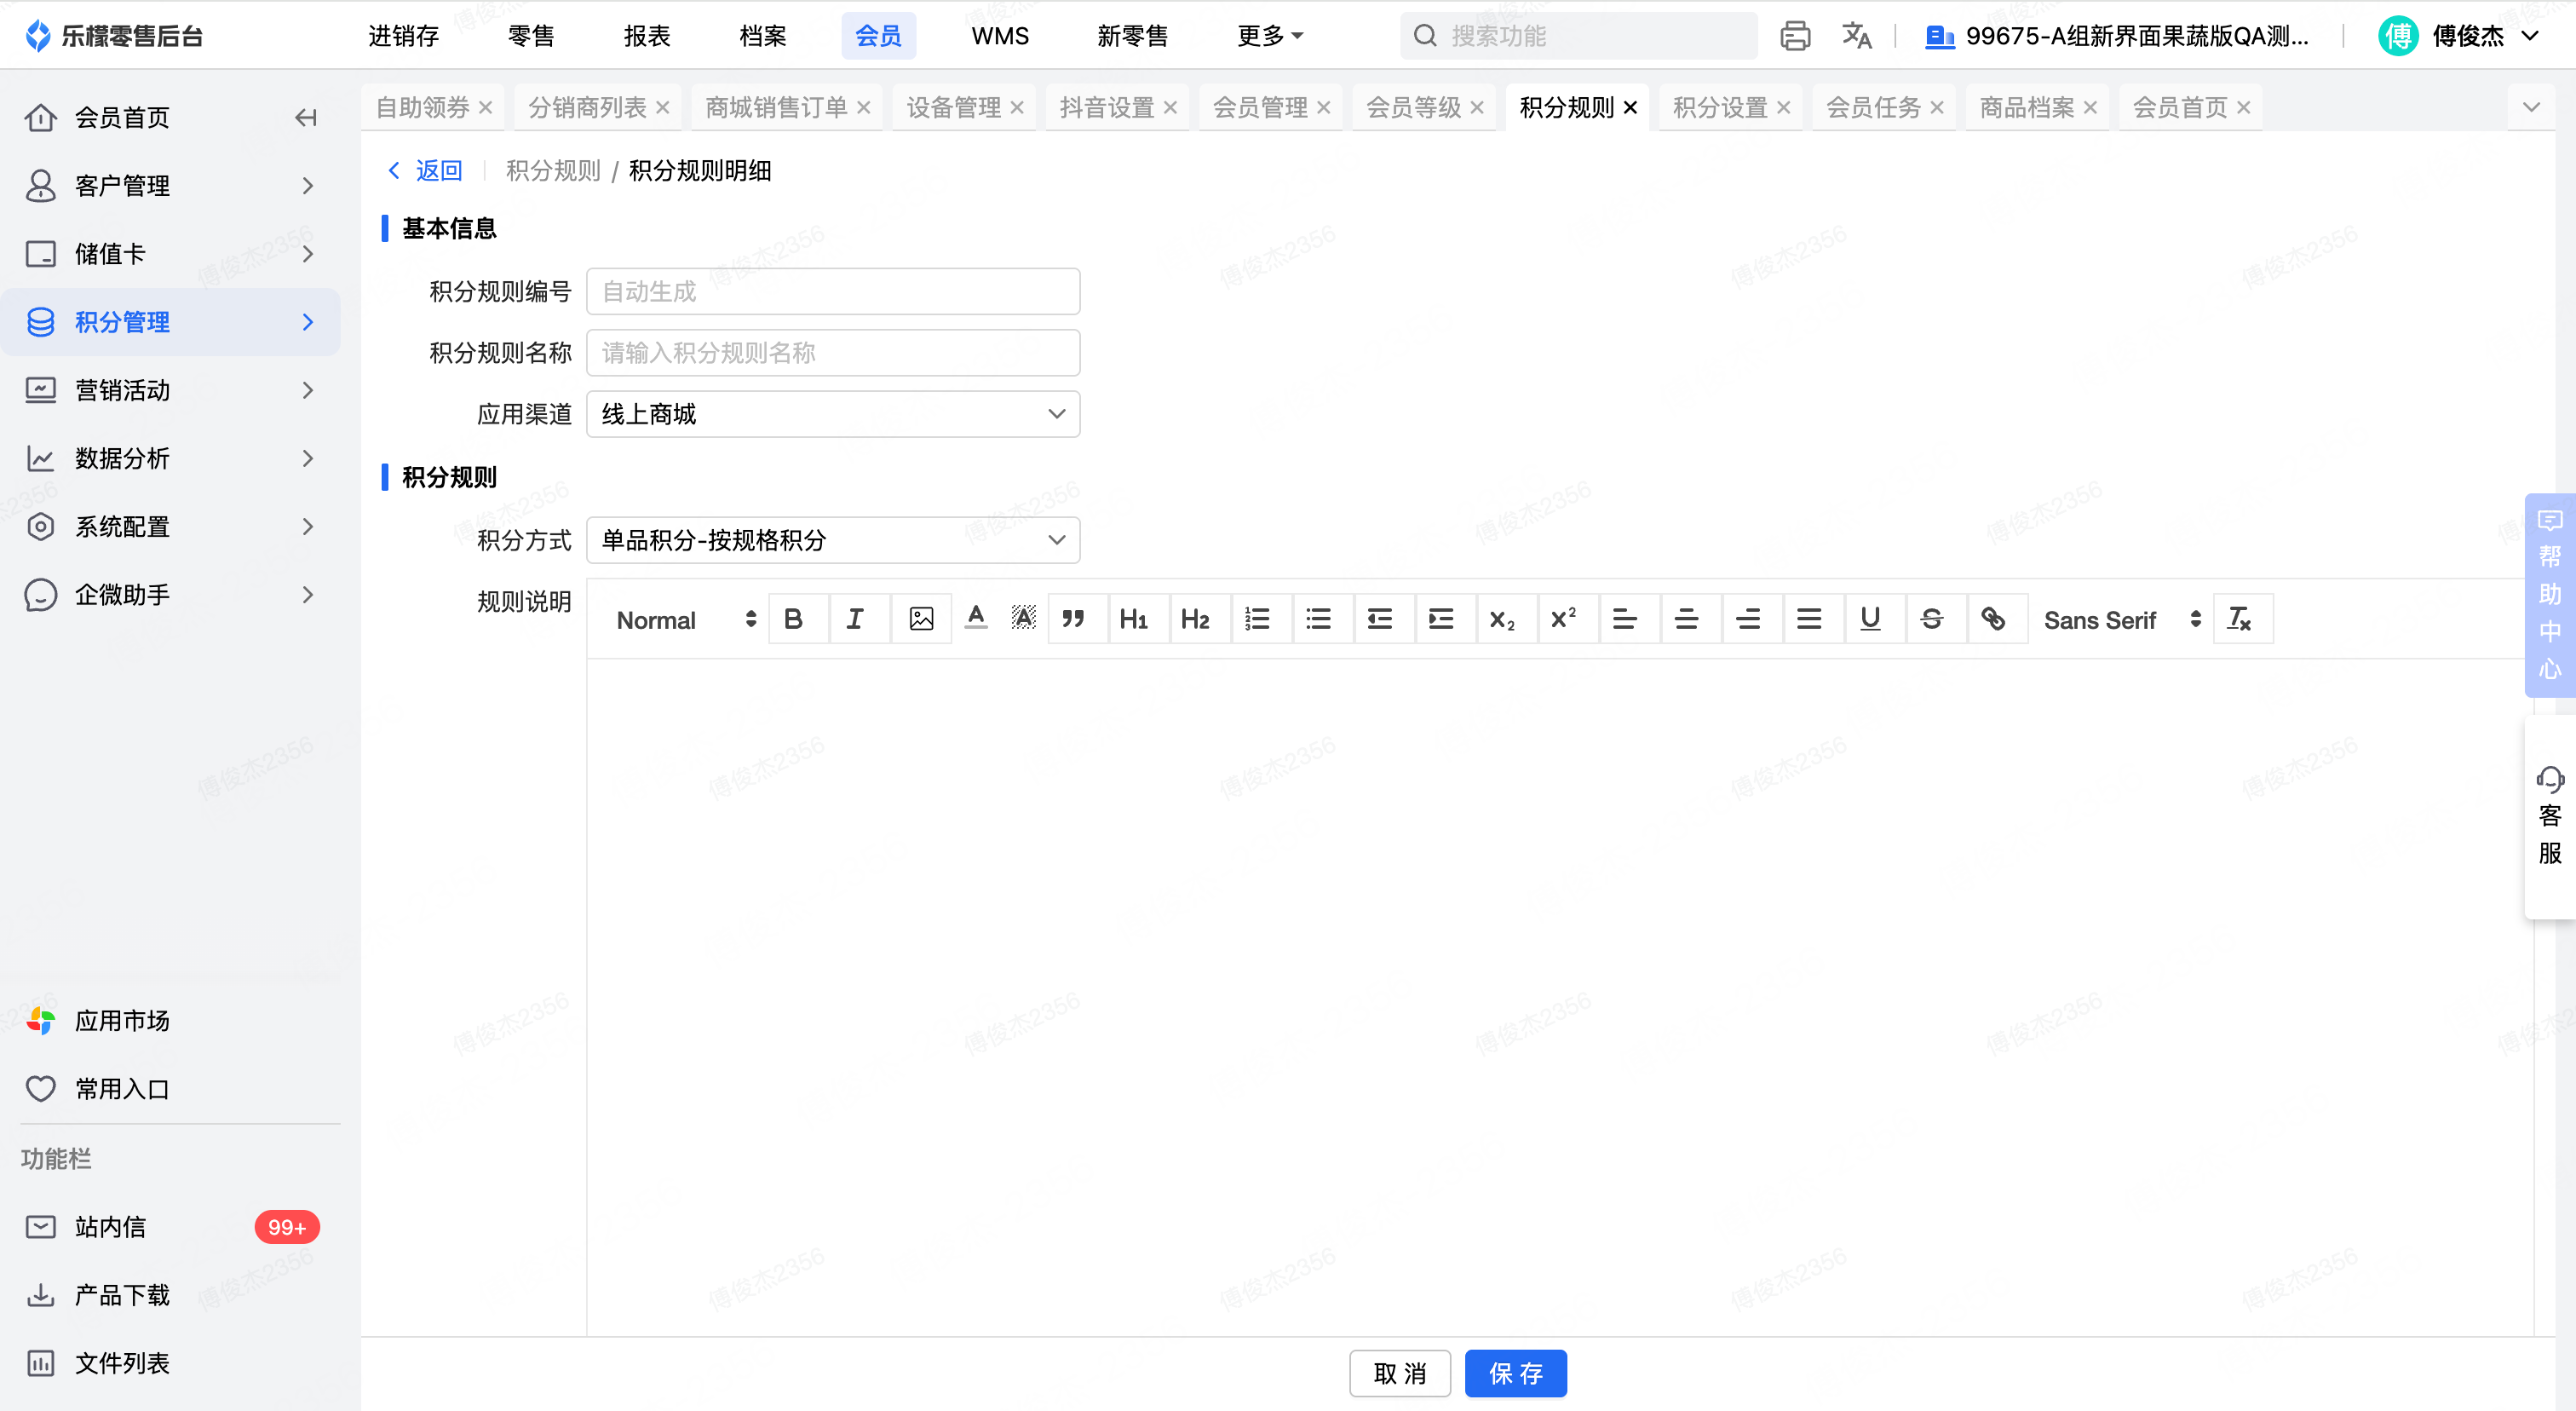Toggle bold formatting in rule editor
This screenshot has width=2576, height=1411.
coord(793,619)
